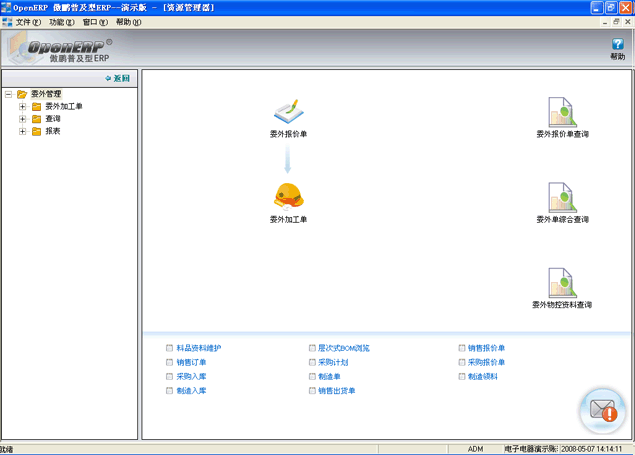
Task: Open 委外单综合查询 query icon
Action: pos(562,197)
